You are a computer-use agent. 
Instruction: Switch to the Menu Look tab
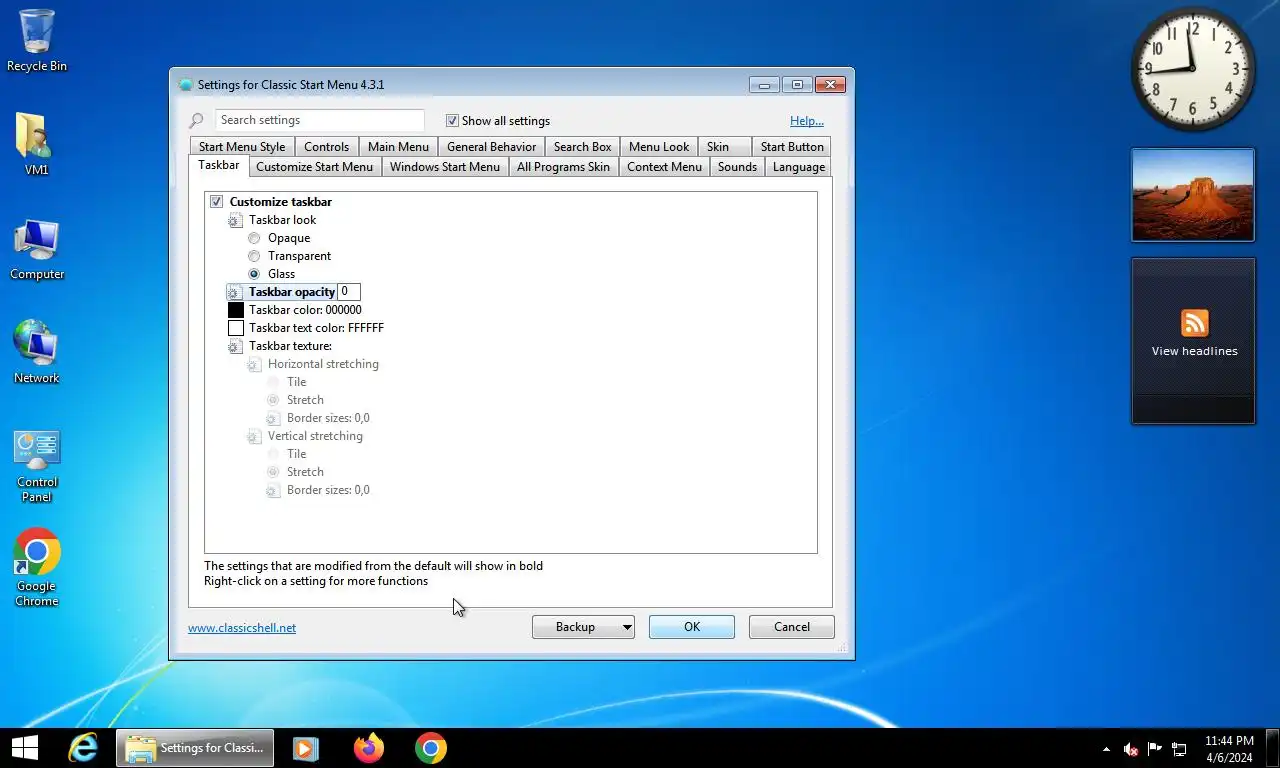click(x=659, y=147)
